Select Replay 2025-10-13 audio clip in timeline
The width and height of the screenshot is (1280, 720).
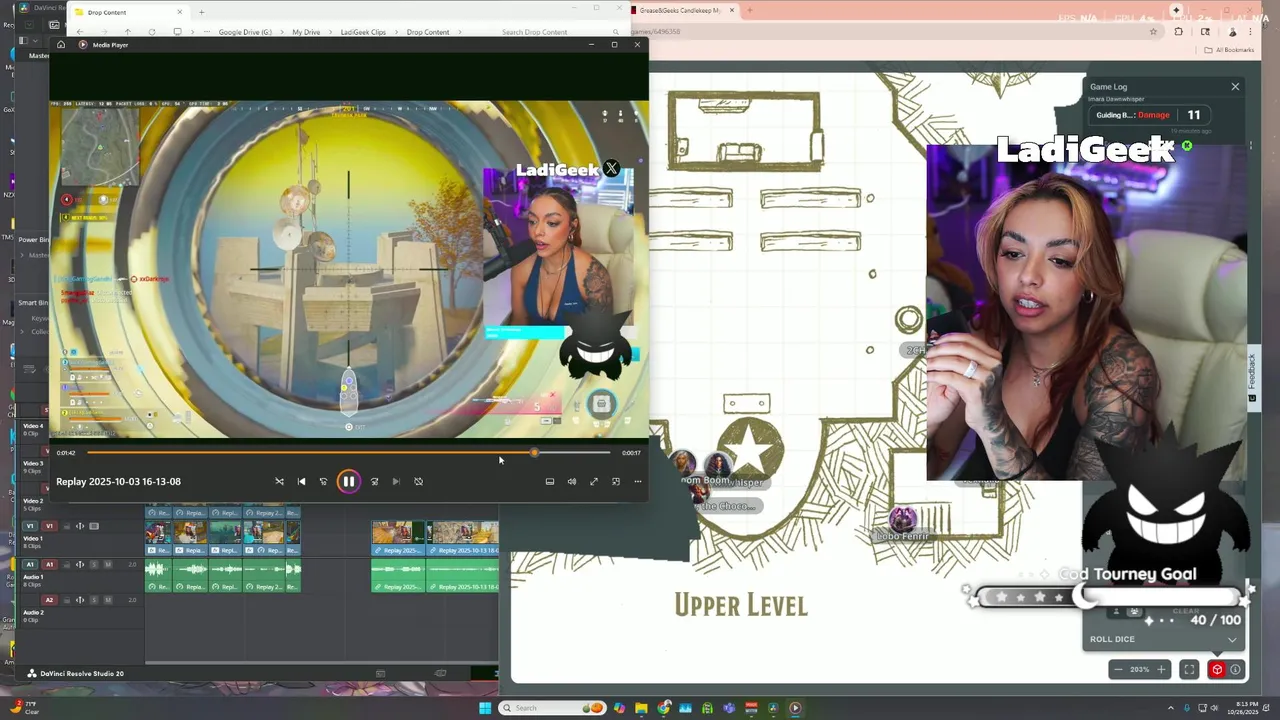click(463, 575)
